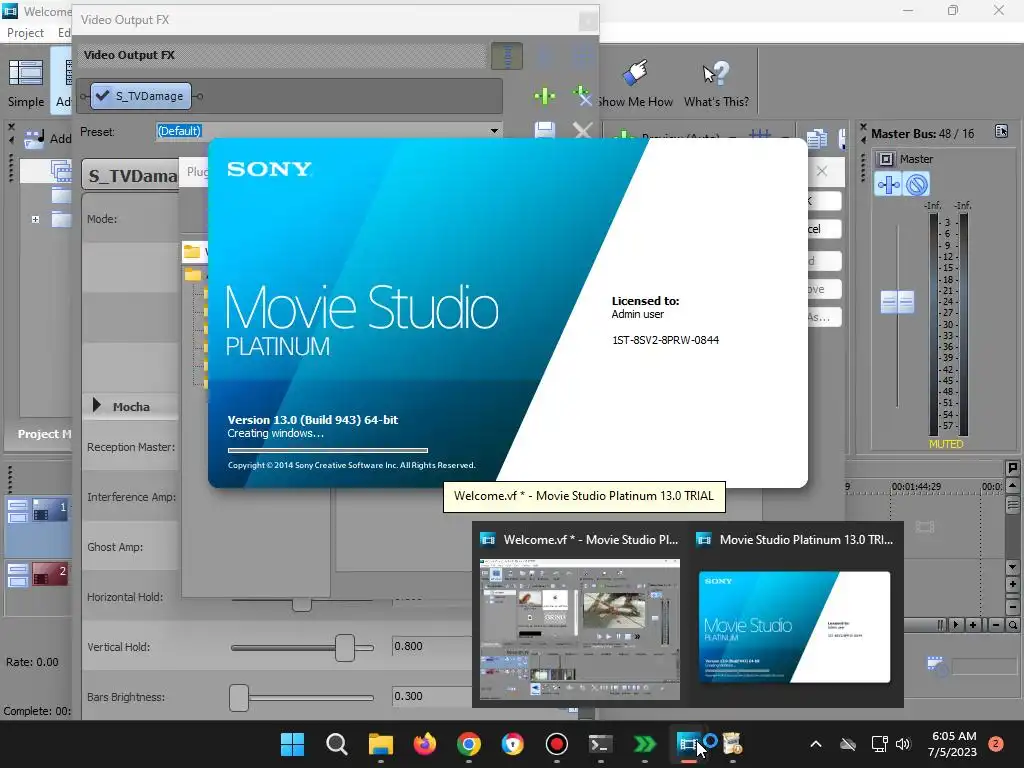Click the track height decrease minus button
The width and height of the screenshot is (1024, 768).
pos(1012,607)
